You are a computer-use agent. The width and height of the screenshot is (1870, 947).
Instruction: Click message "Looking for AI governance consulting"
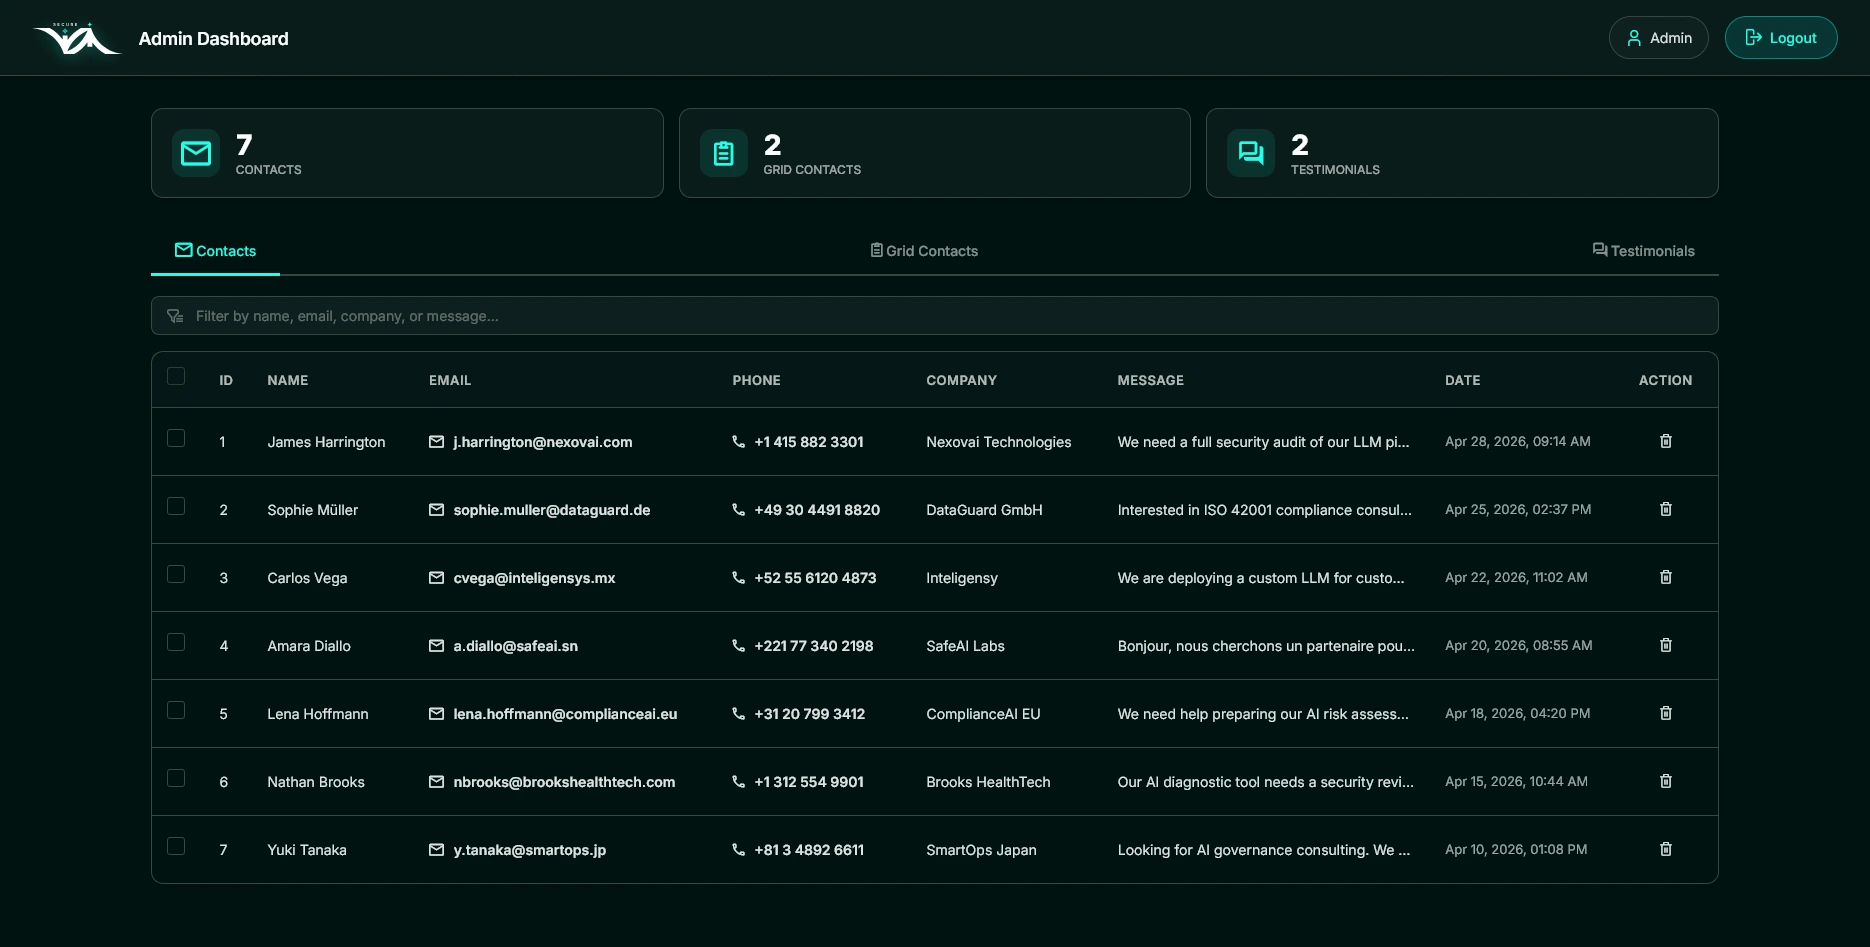(1264, 850)
